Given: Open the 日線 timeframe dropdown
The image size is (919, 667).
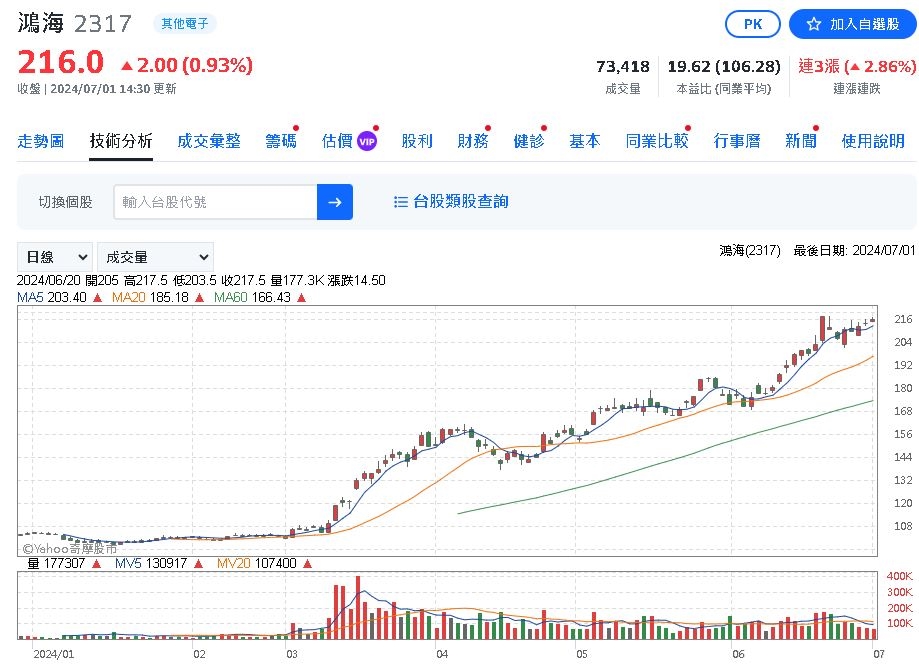Looking at the screenshot, I should (x=54, y=256).
